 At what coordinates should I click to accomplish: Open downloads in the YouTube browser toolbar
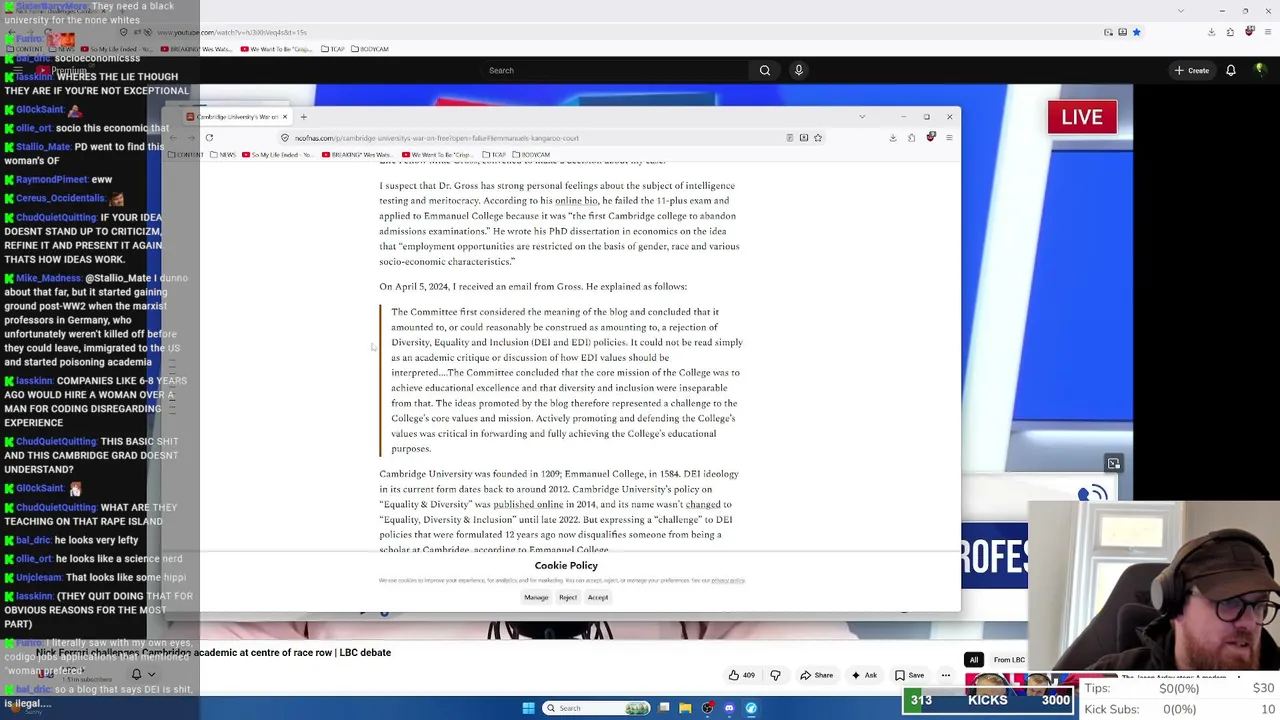[x=1211, y=32]
